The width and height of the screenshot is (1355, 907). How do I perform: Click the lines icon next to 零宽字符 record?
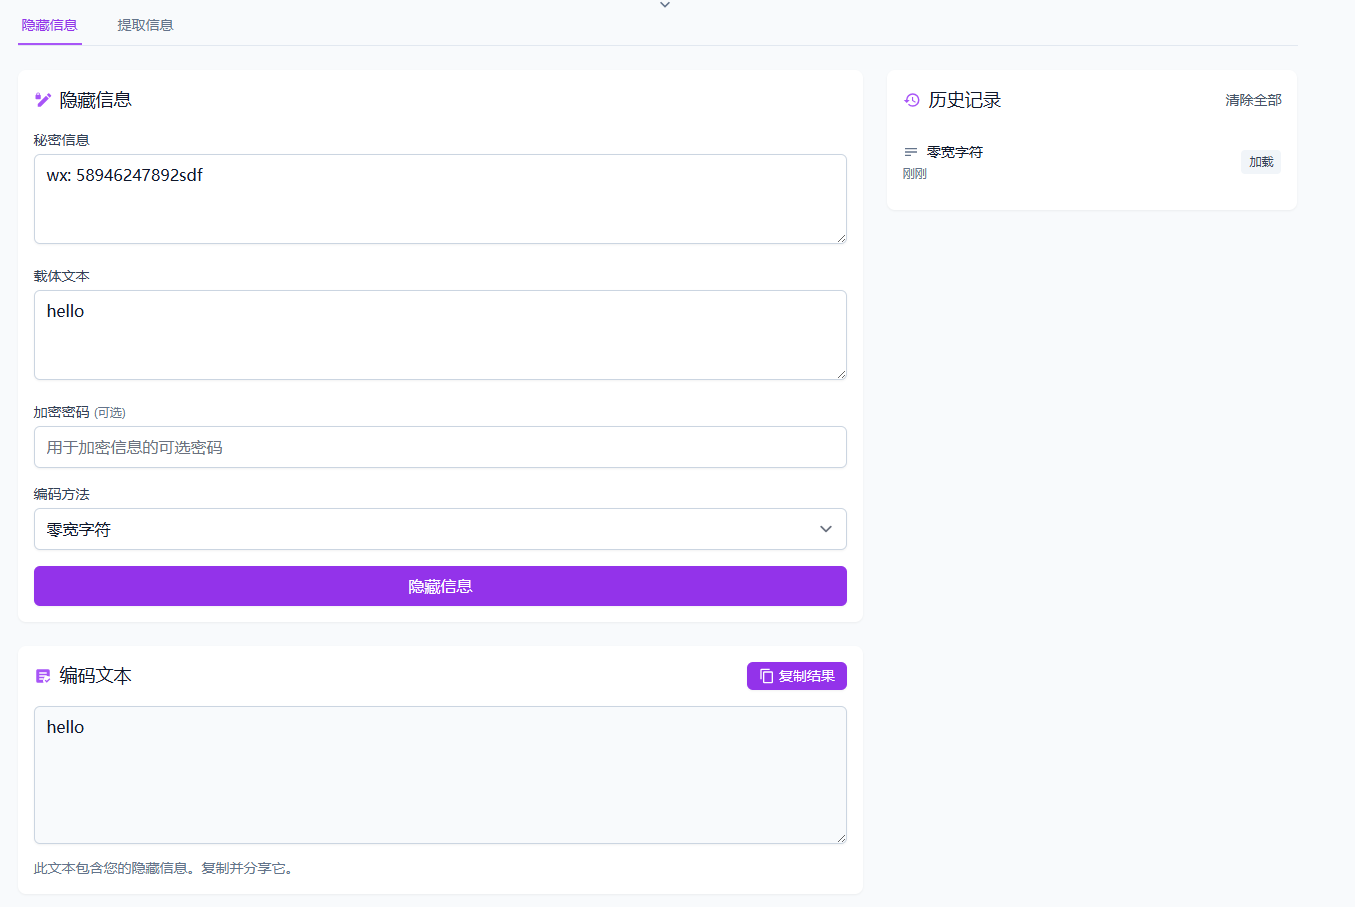pos(911,152)
